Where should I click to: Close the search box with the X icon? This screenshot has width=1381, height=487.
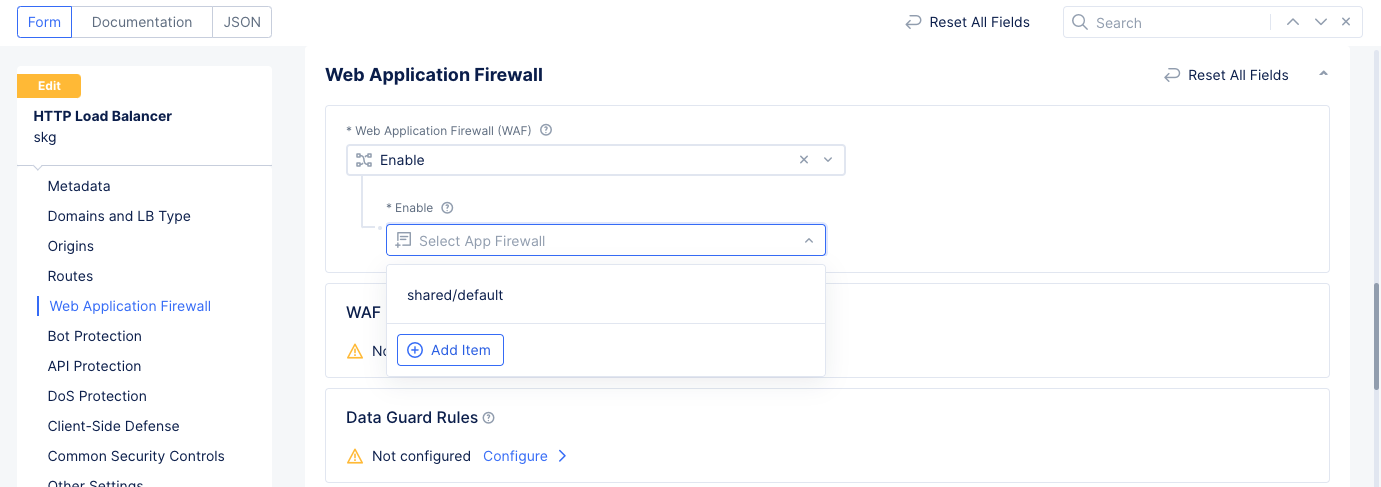pos(1346,22)
